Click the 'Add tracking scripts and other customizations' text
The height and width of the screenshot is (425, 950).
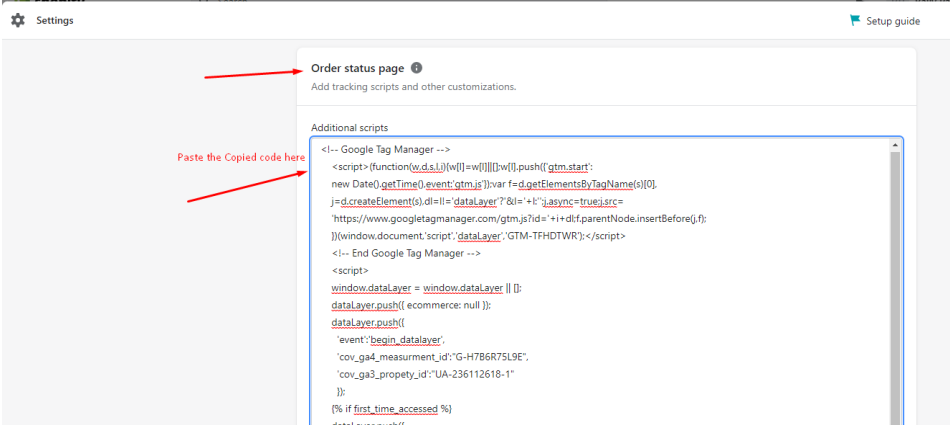click(413, 87)
